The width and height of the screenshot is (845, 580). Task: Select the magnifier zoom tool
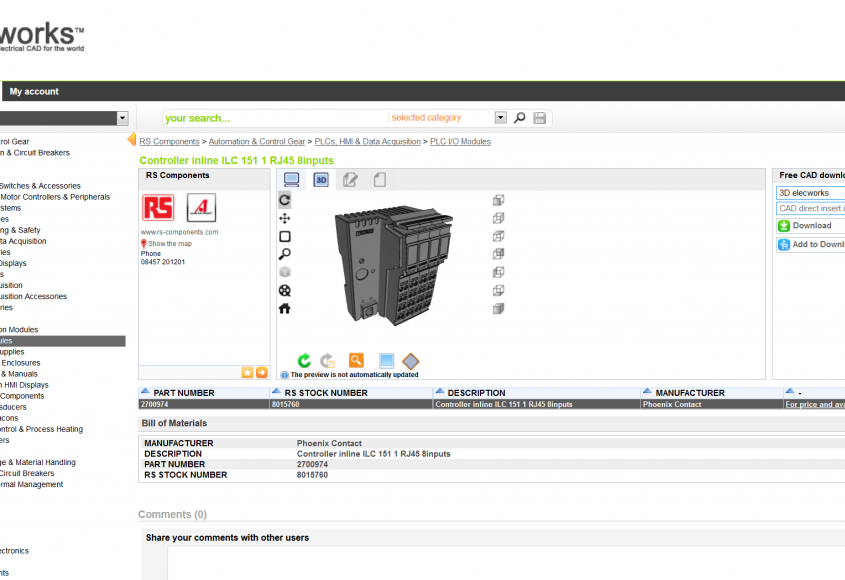pyautogui.click(x=285, y=254)
